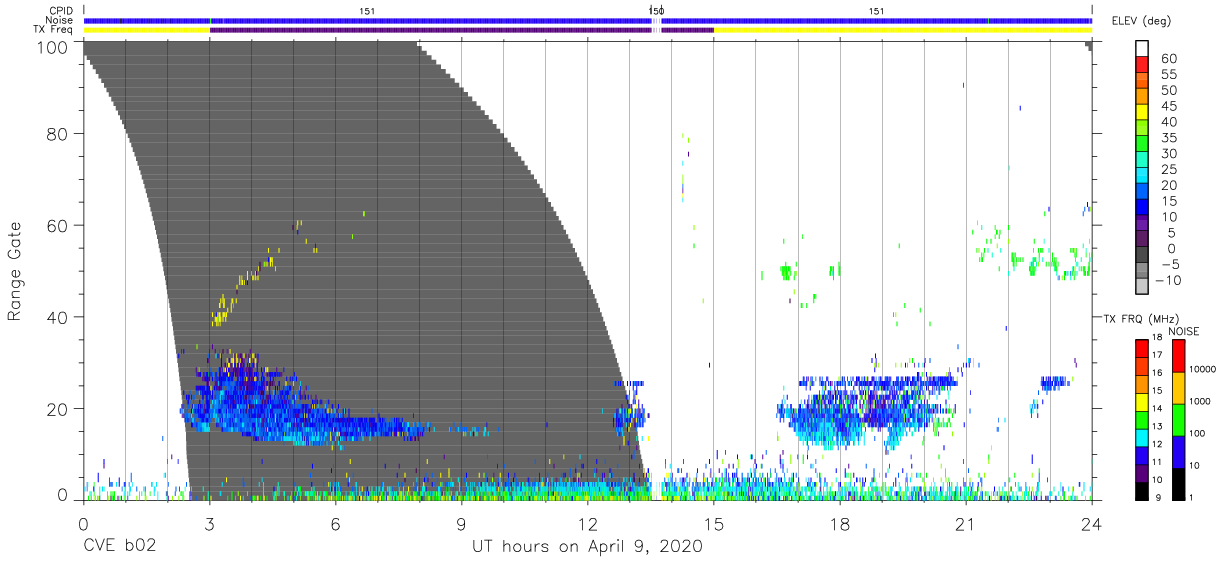
Task: Click the 'NOISE' legend title
Action: (x=1183, y=331)
